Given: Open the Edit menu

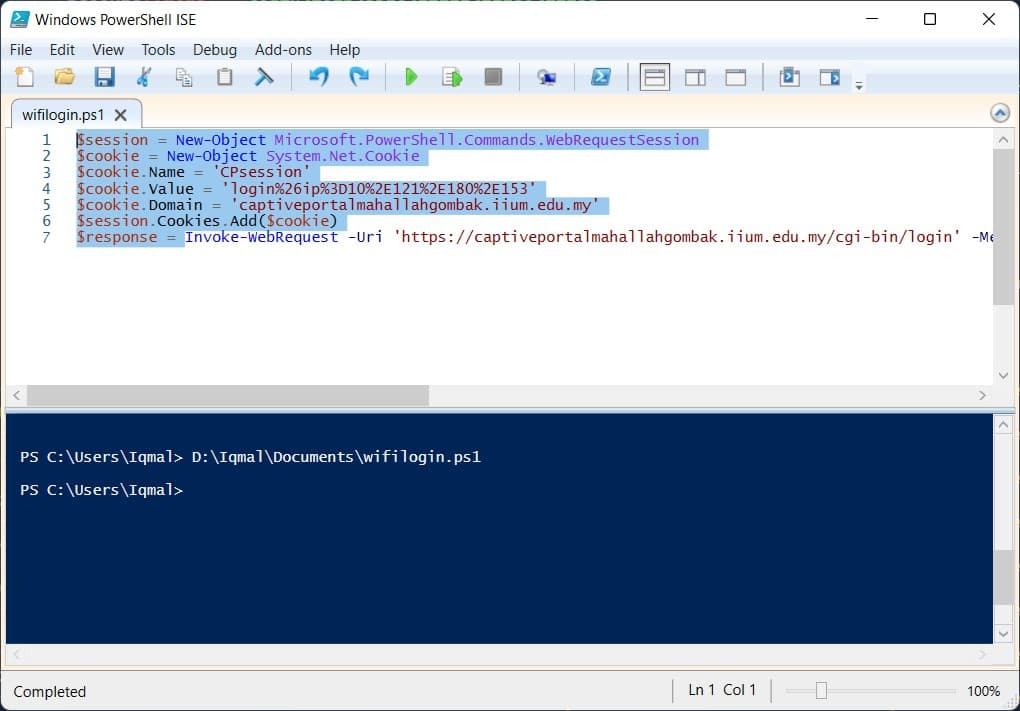Looking at the screenshot, I should point(62,49).
